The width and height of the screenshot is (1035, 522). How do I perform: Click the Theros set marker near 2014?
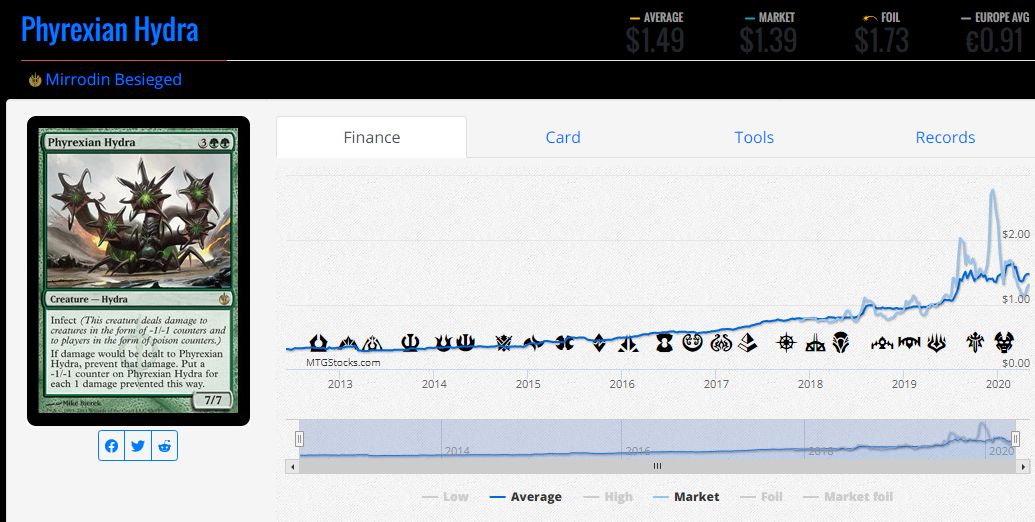(410, 343)
